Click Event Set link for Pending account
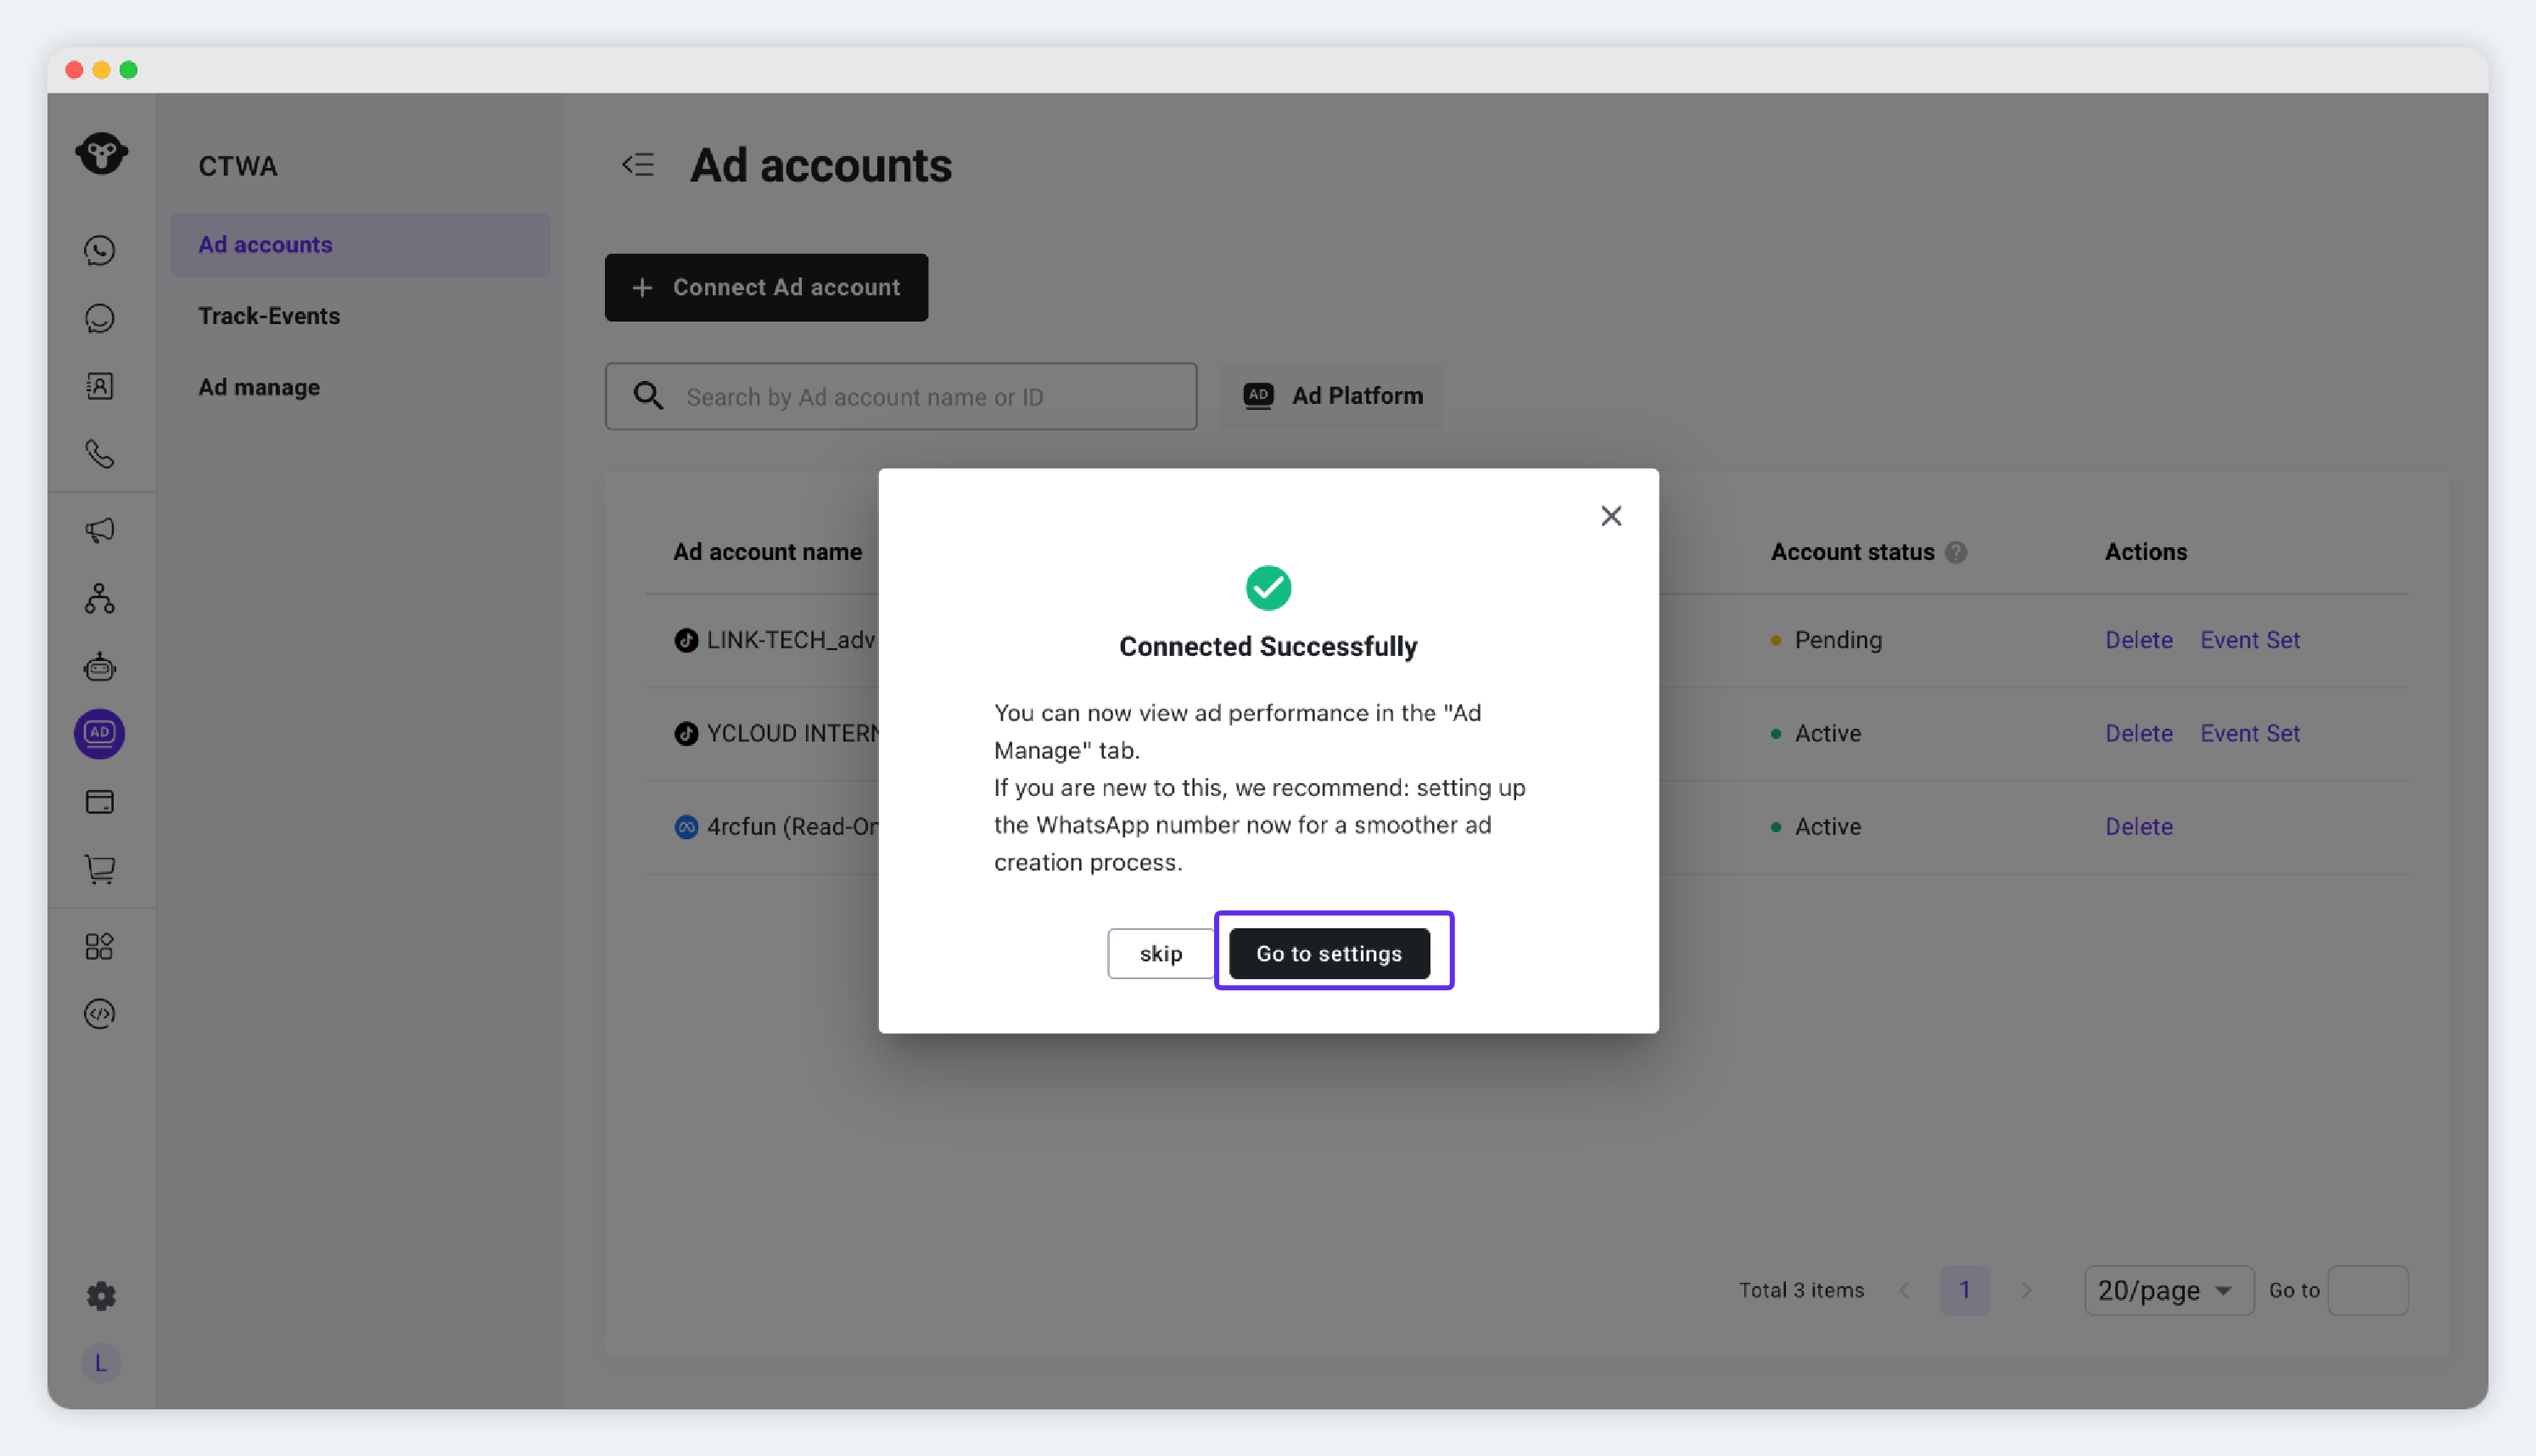The height and width of the screenshot is (1456, 2536). [2249, 640]
